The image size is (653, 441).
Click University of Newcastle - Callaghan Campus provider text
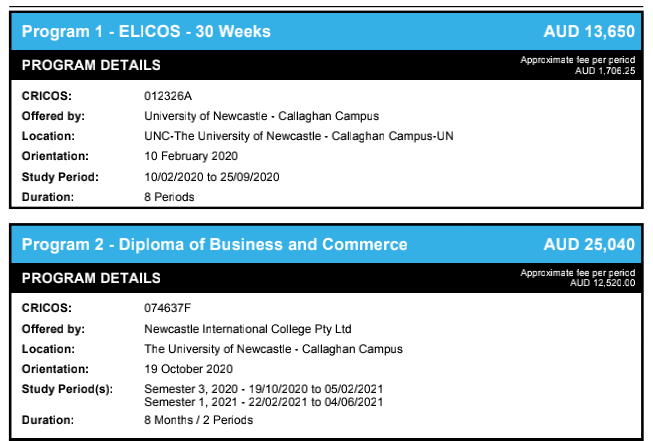pyautogui.click(x=262, y=116)
